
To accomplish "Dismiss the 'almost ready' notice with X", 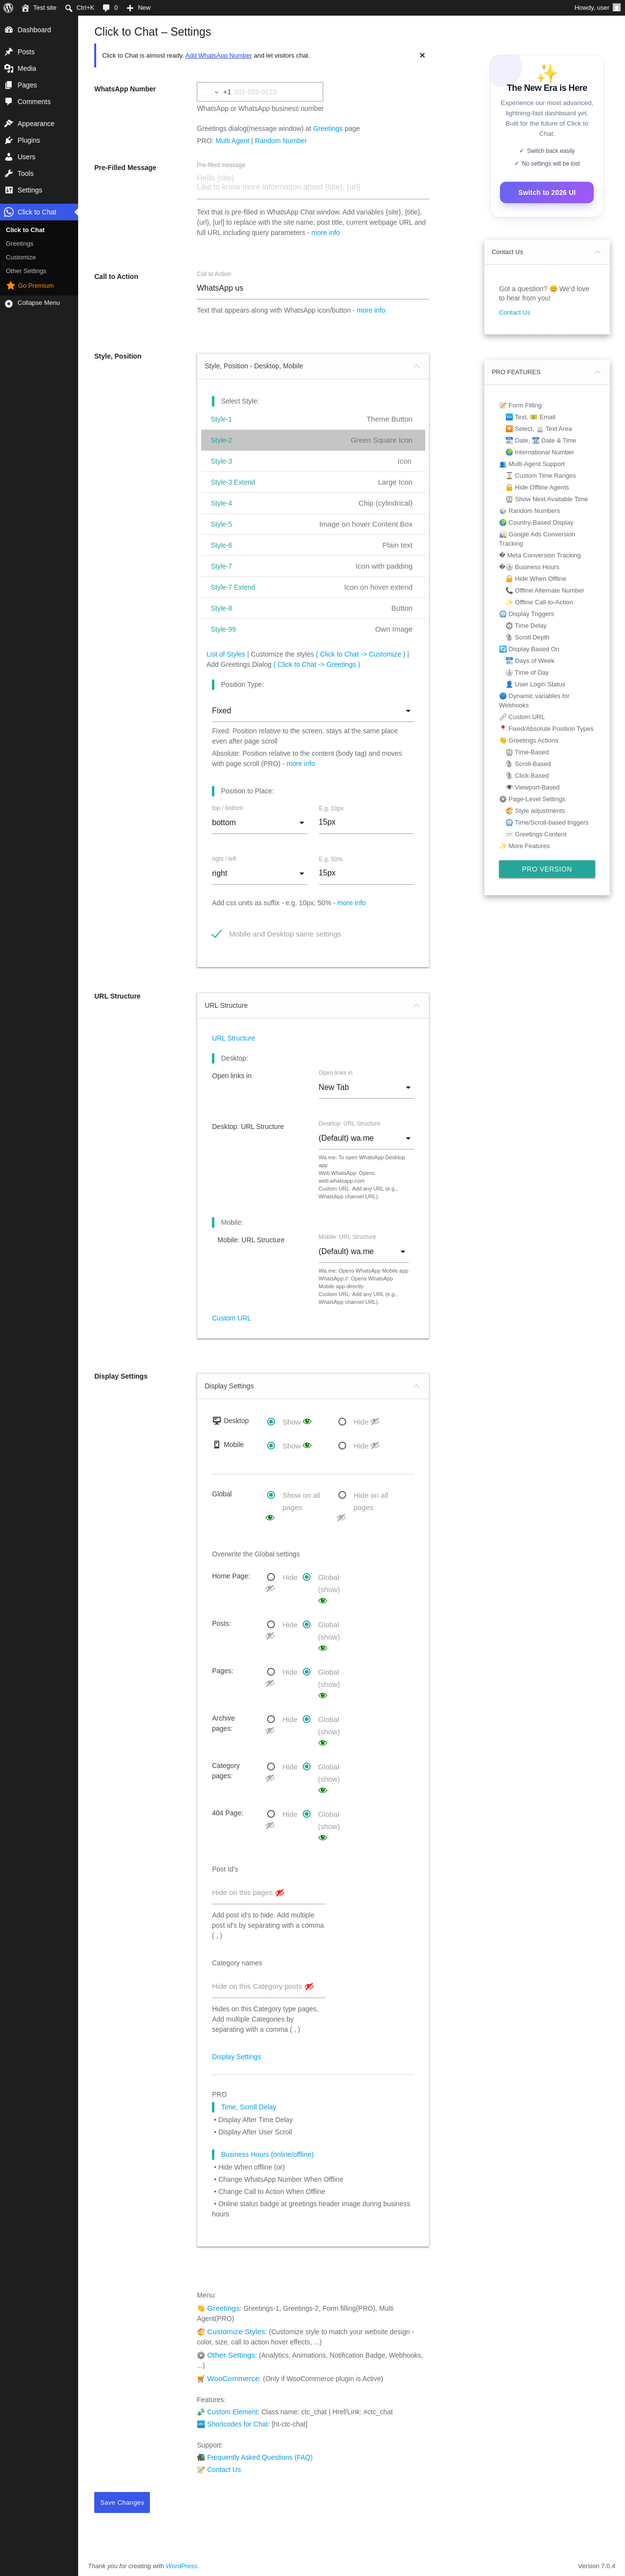I will point(422,55).
